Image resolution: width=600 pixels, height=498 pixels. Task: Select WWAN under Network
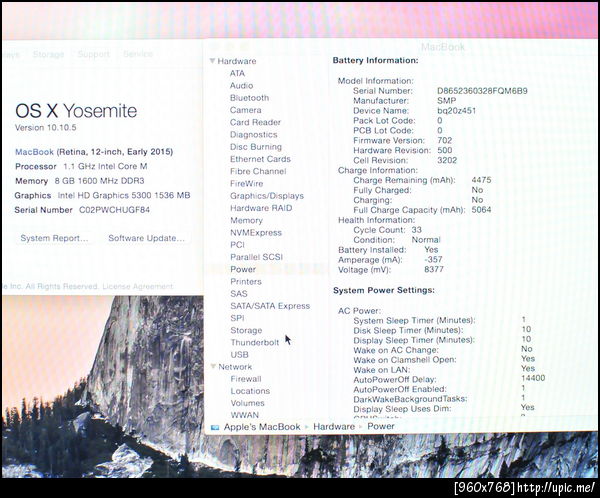(x=245, y=415)
